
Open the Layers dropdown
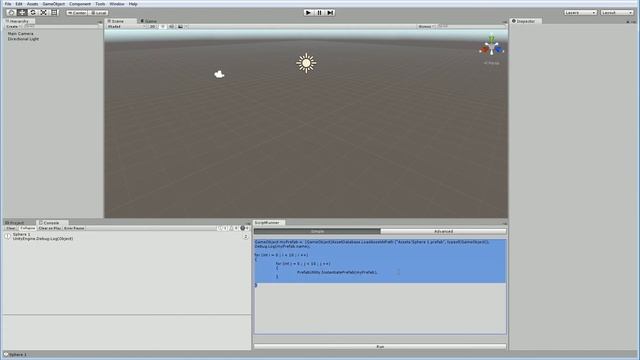pyautogui.click(x=580, y=13)
